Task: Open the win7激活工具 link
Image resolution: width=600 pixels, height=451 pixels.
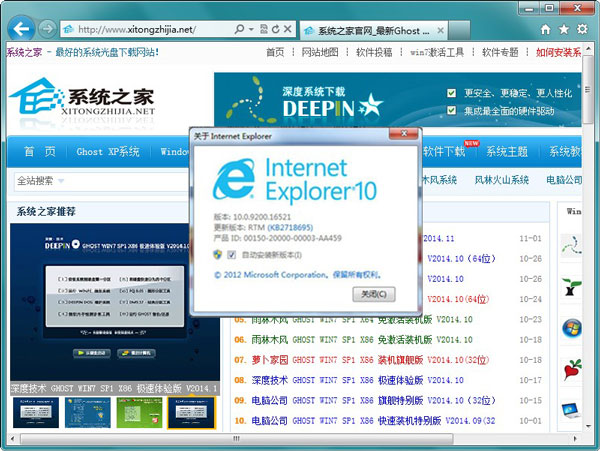Action: coord(437,52)
